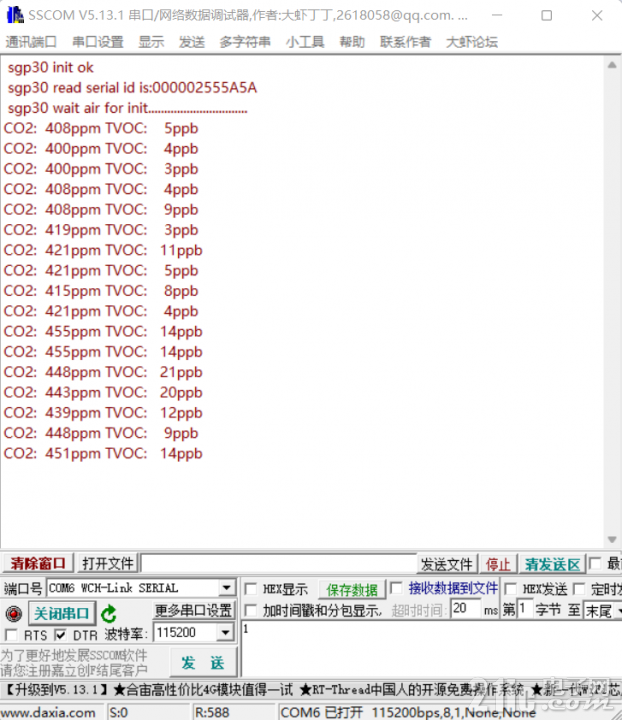The width and height of the screenshot is (622, 720).
Task: Click the reading 'CO2: 419ppm TVOC: 3ppb'
Action: 101,230
